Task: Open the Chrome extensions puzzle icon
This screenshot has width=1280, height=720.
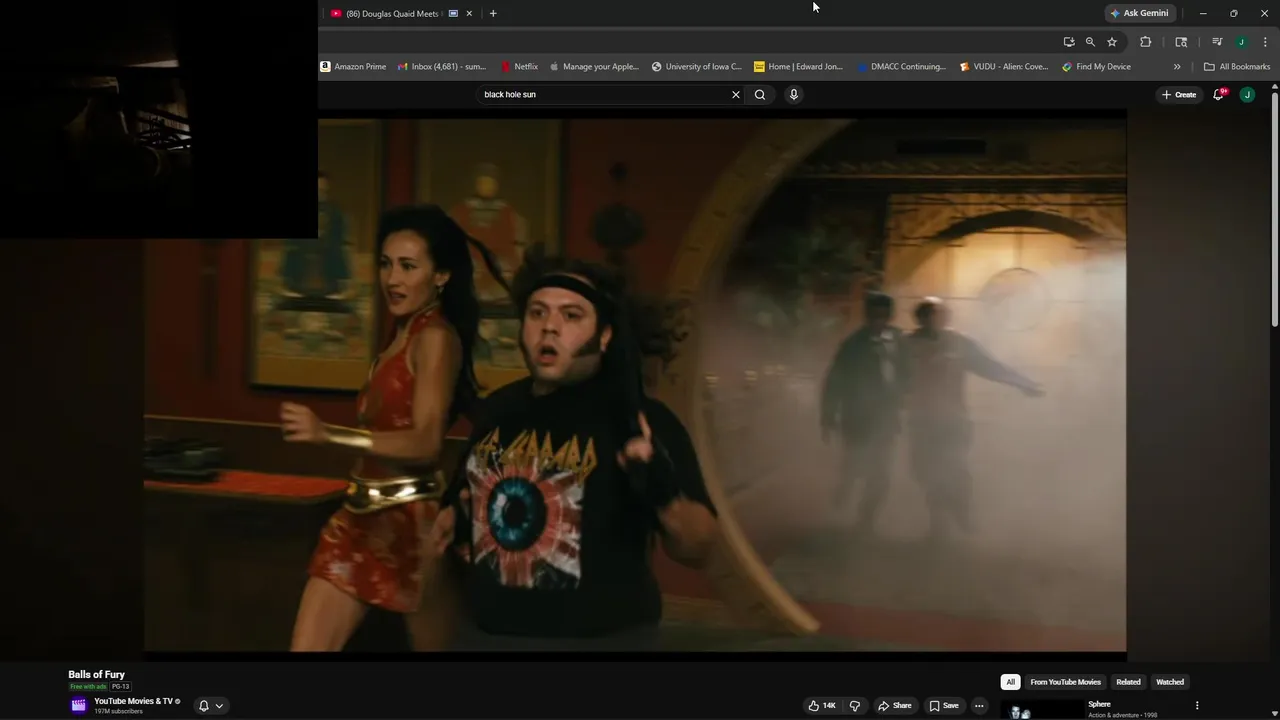Action: coord(1146,42)
